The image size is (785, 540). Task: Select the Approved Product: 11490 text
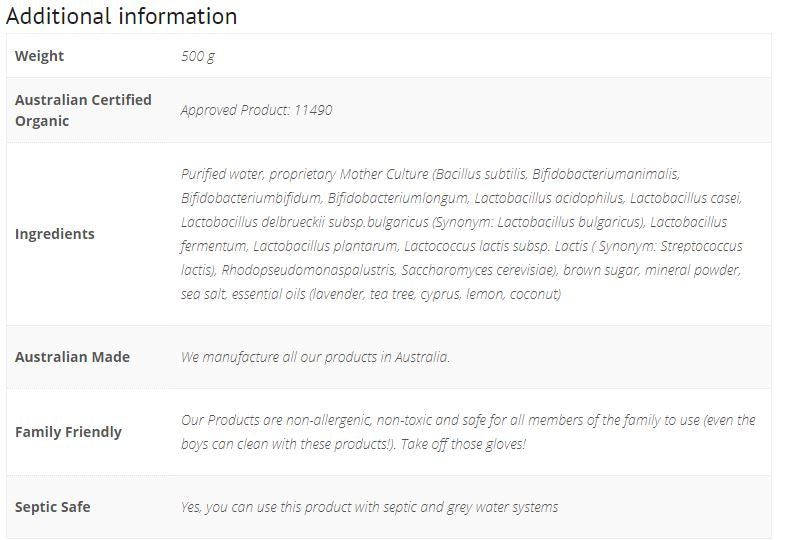point(256,110)
